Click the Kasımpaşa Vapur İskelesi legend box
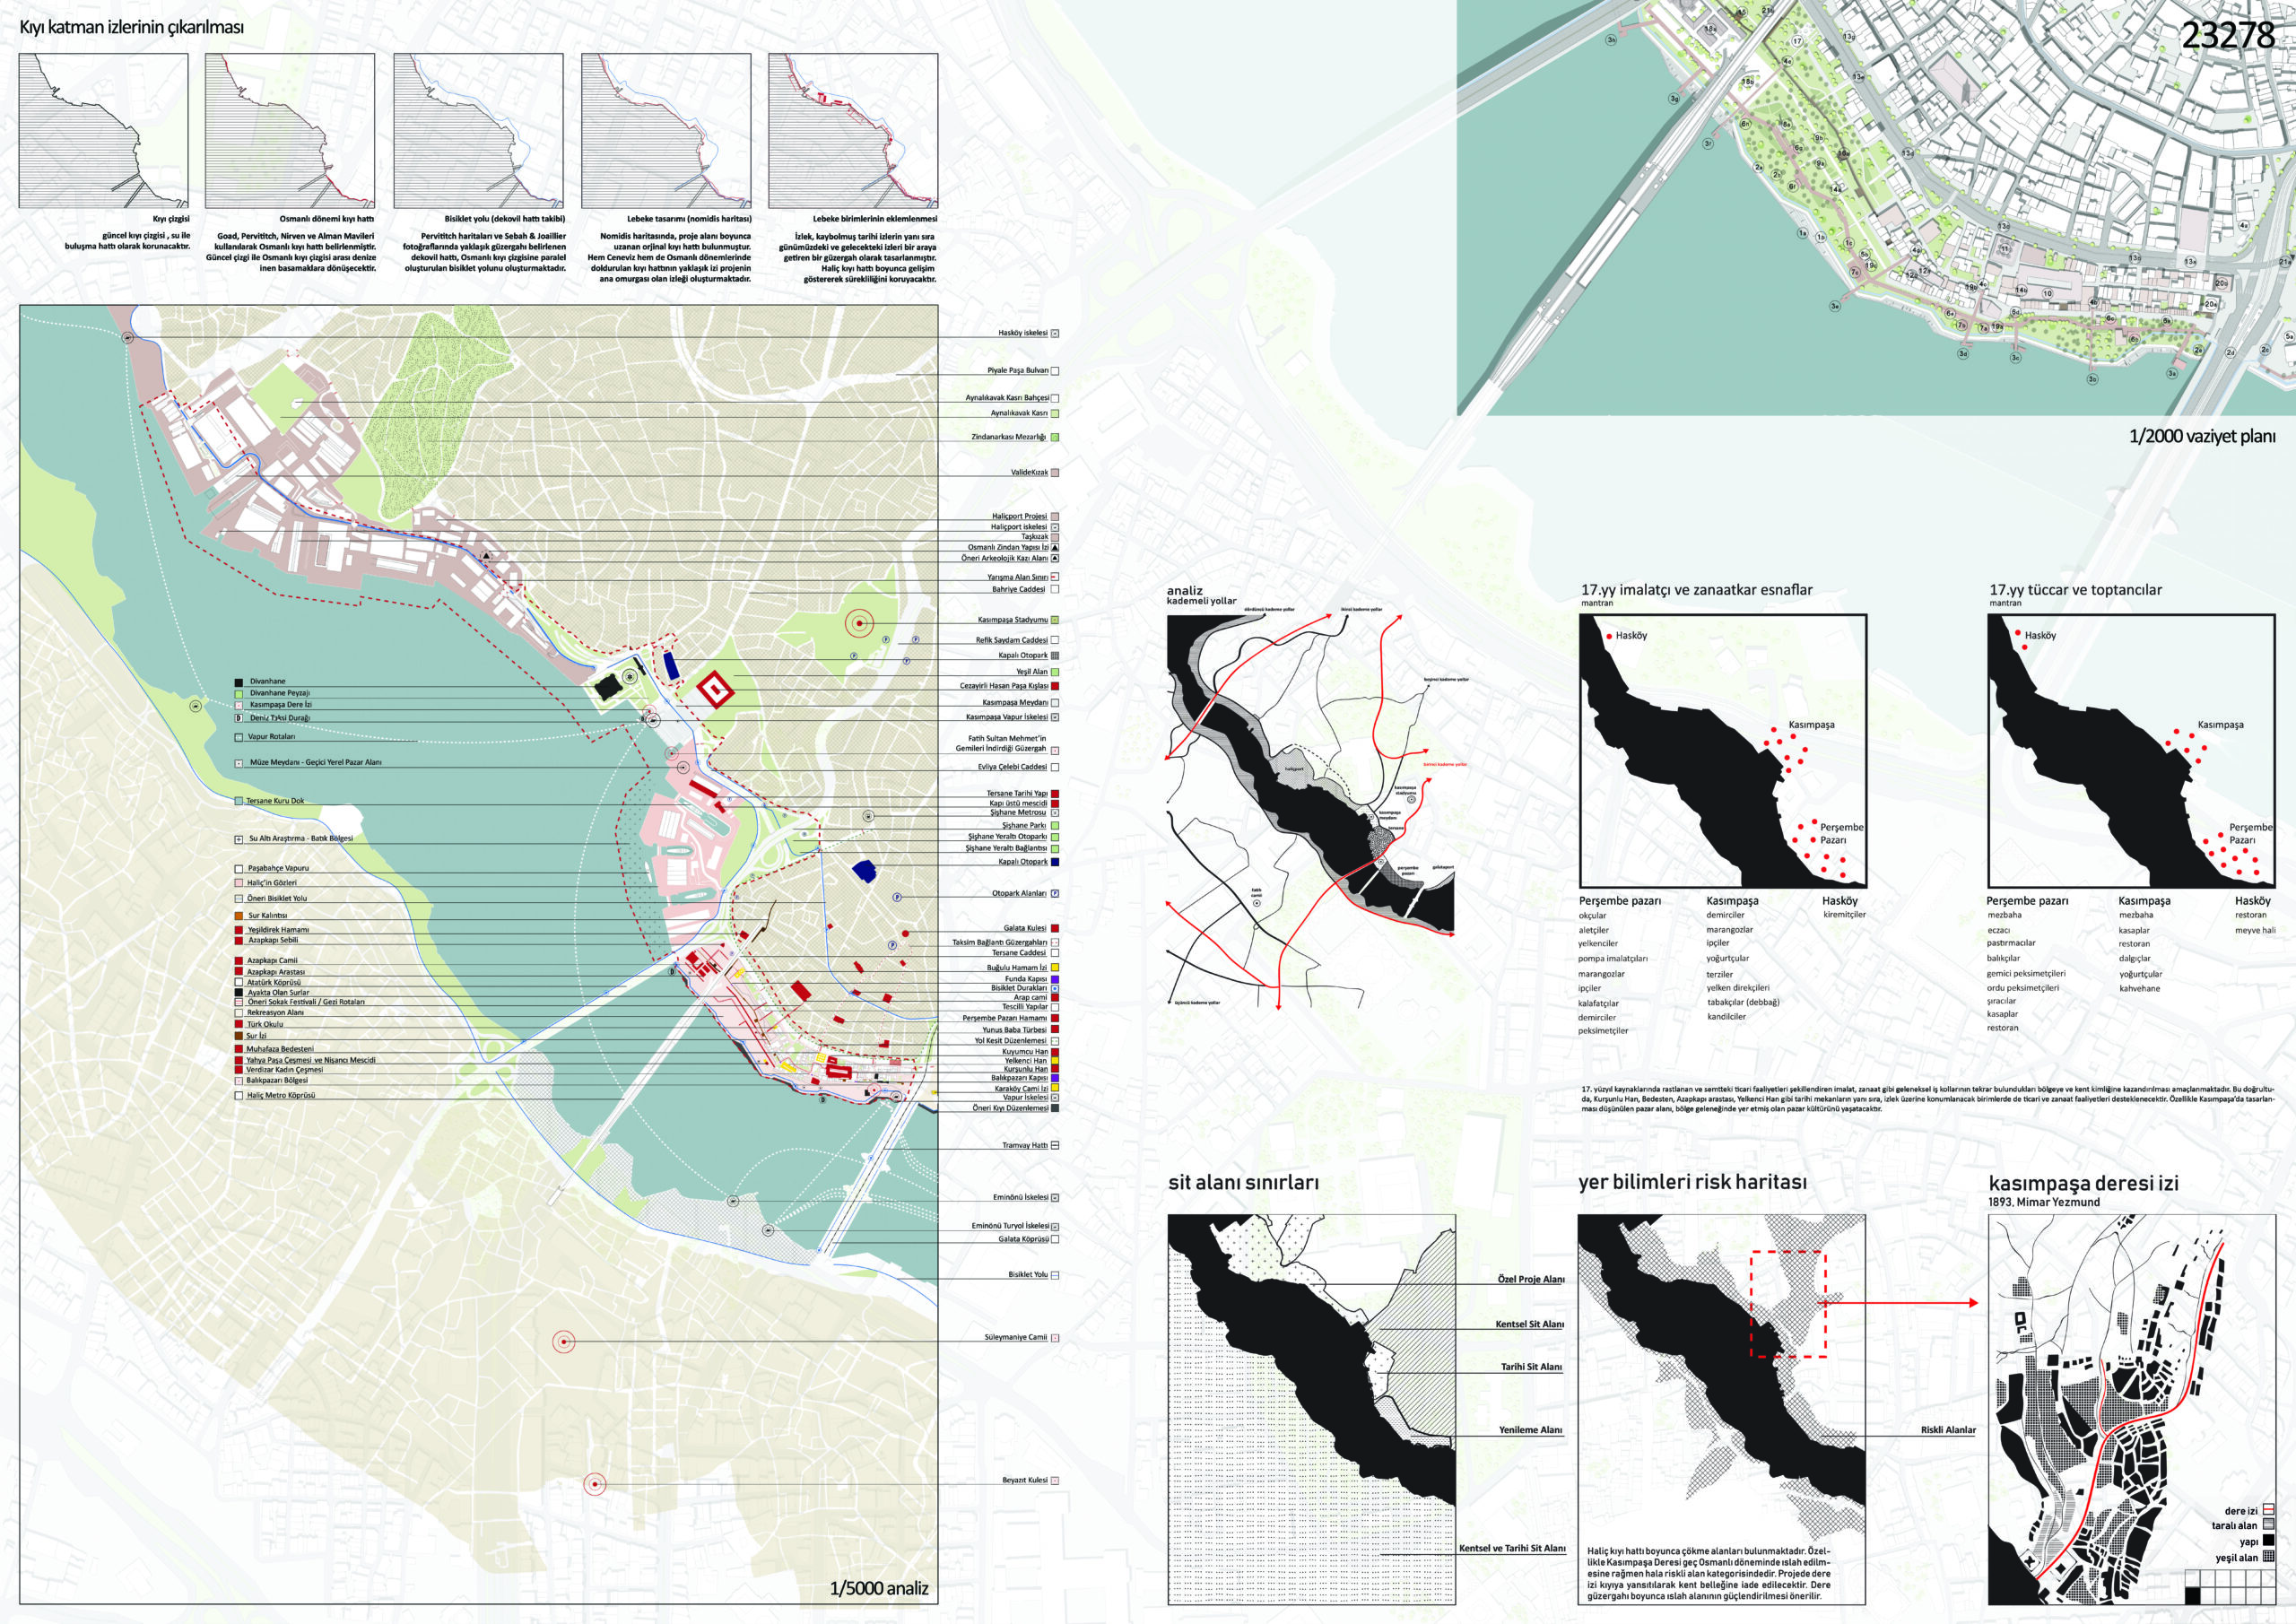This screenshot has width=2296, height=1624. (1055, 717)
